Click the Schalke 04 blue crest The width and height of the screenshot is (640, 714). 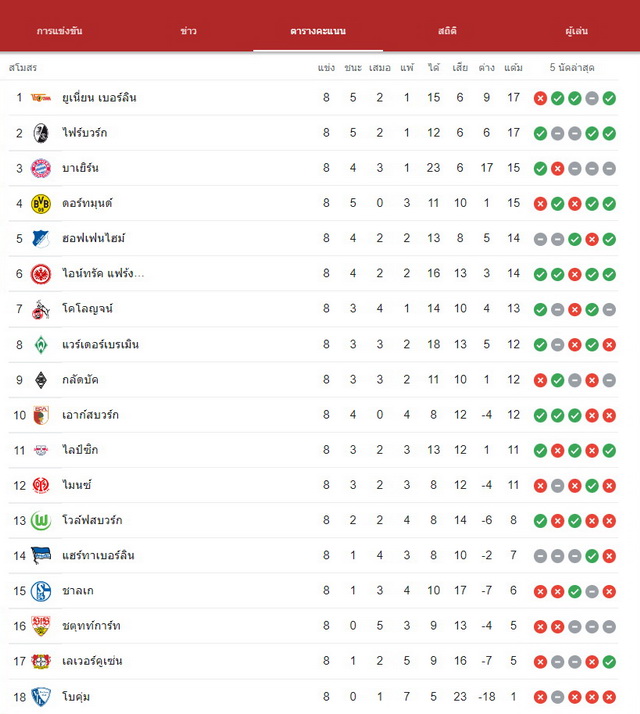pyautogui.click(x=41, y=591)
